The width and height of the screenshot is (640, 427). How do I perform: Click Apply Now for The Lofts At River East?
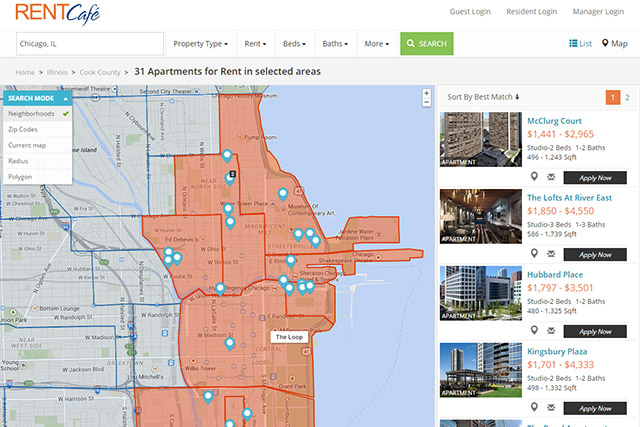pos(595,254)
